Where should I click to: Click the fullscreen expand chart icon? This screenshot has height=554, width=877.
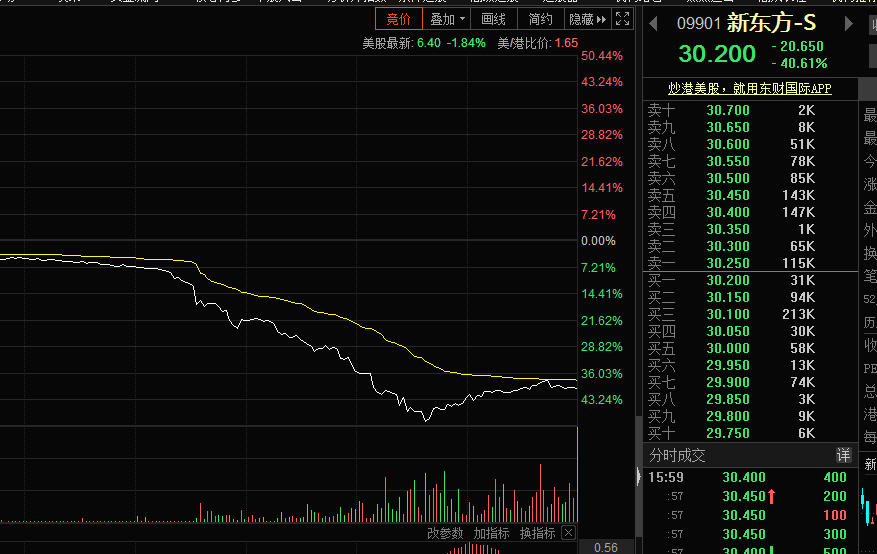pos(623,19)
